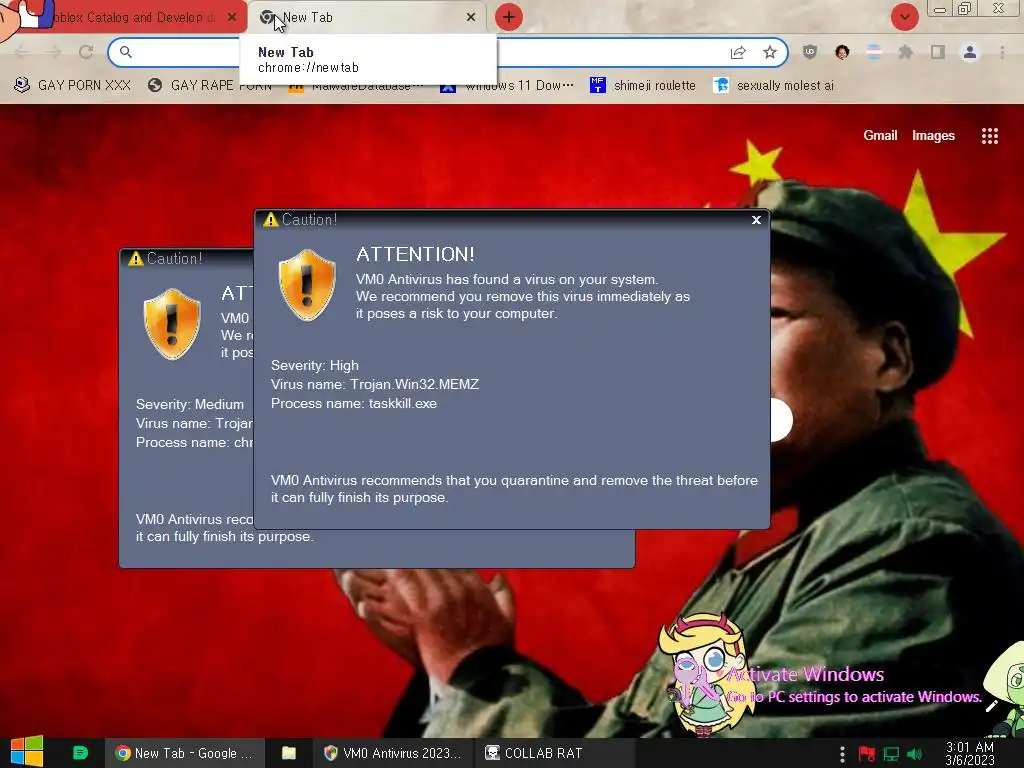Close the front Caution! dialog
This screenshot has width=1024, height=768.
(x=756, y=220)
